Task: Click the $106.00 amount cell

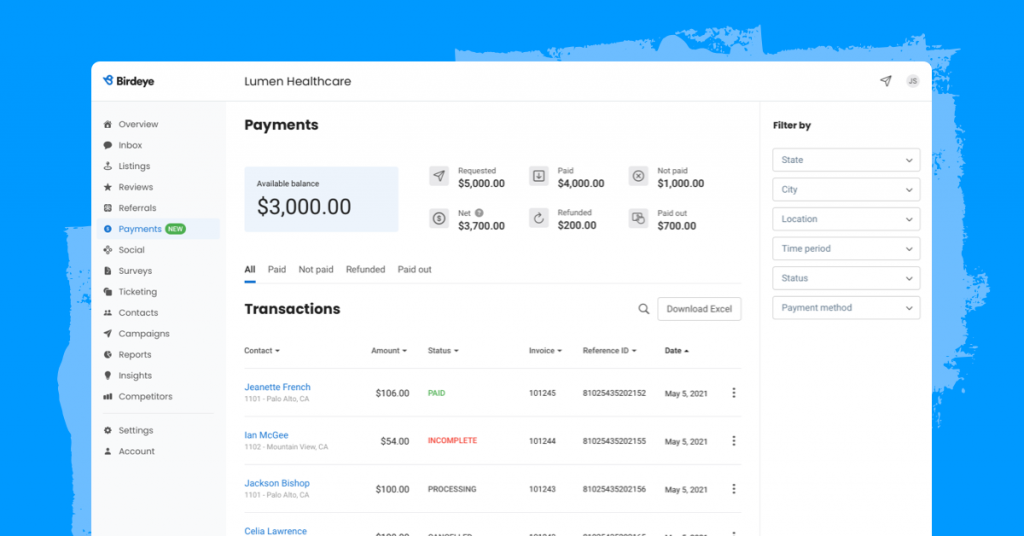Action: pos(392,393)
